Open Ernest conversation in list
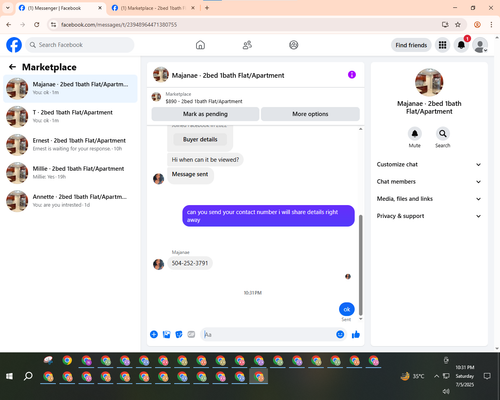The height and width of the screenshot is (400, 500). [70, 144]
